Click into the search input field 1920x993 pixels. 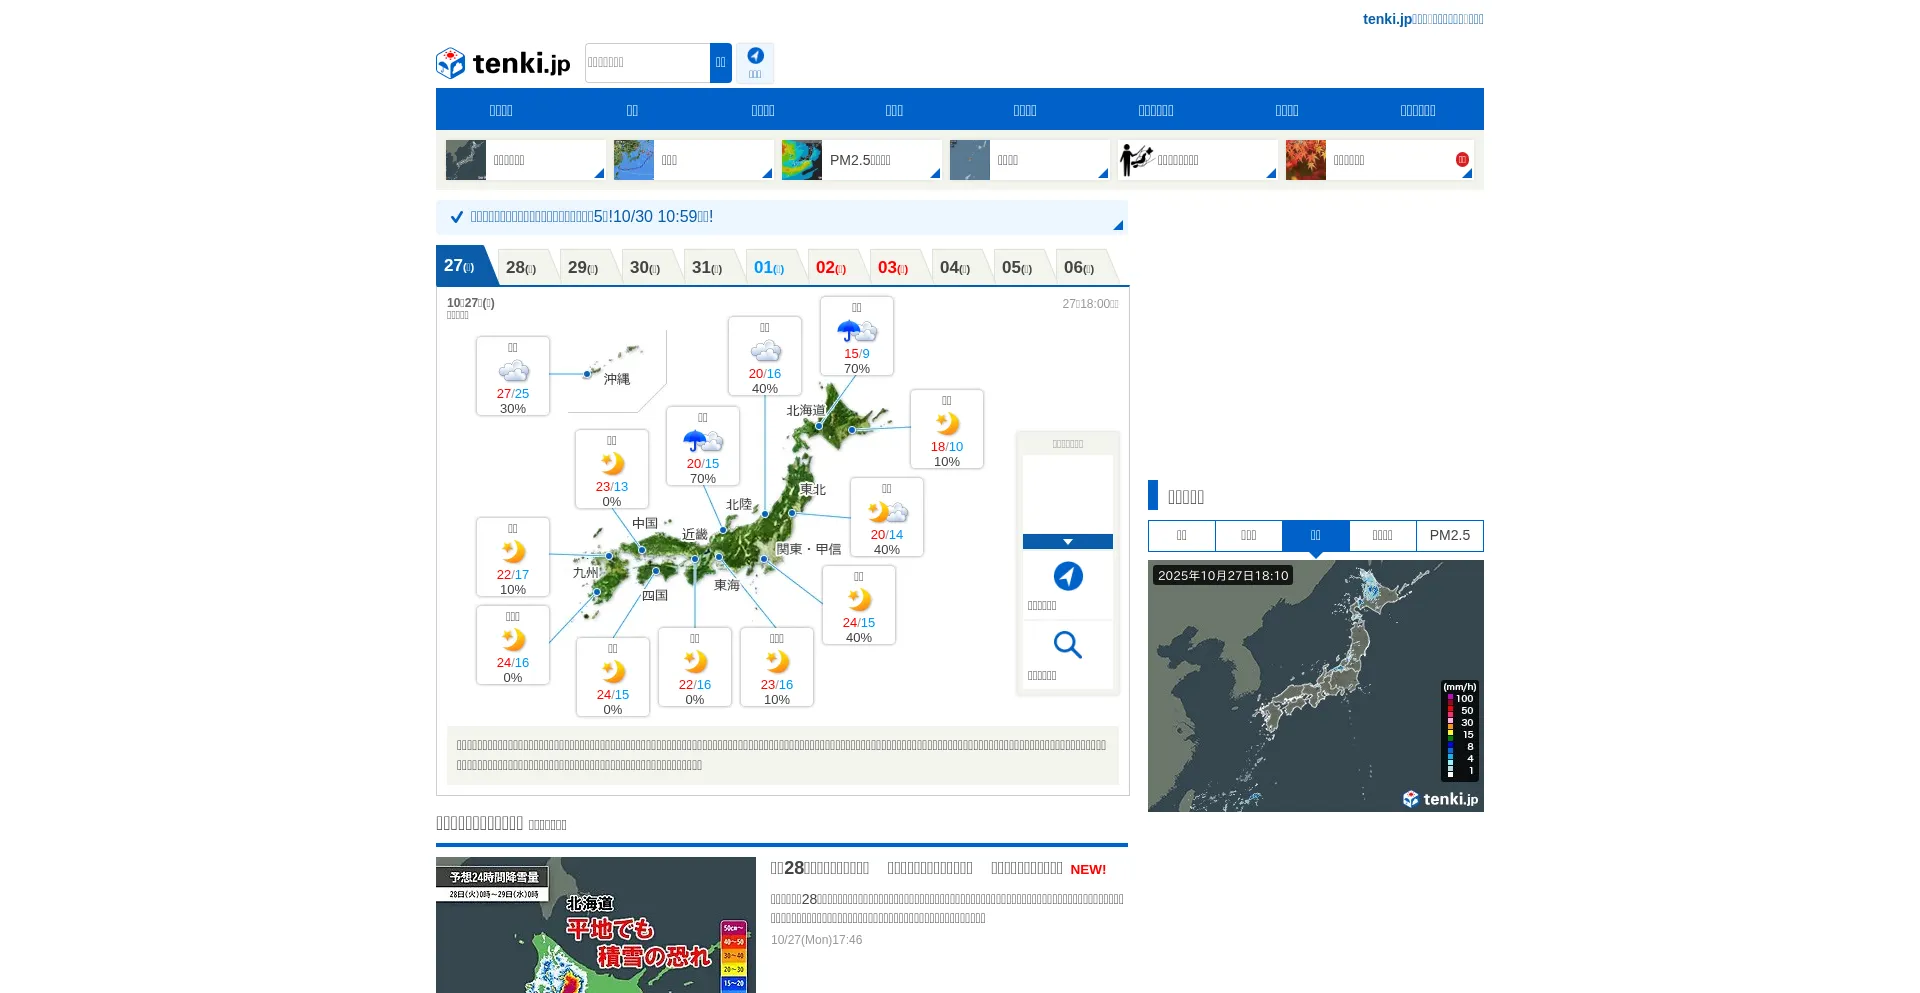[x=647, y=63]
